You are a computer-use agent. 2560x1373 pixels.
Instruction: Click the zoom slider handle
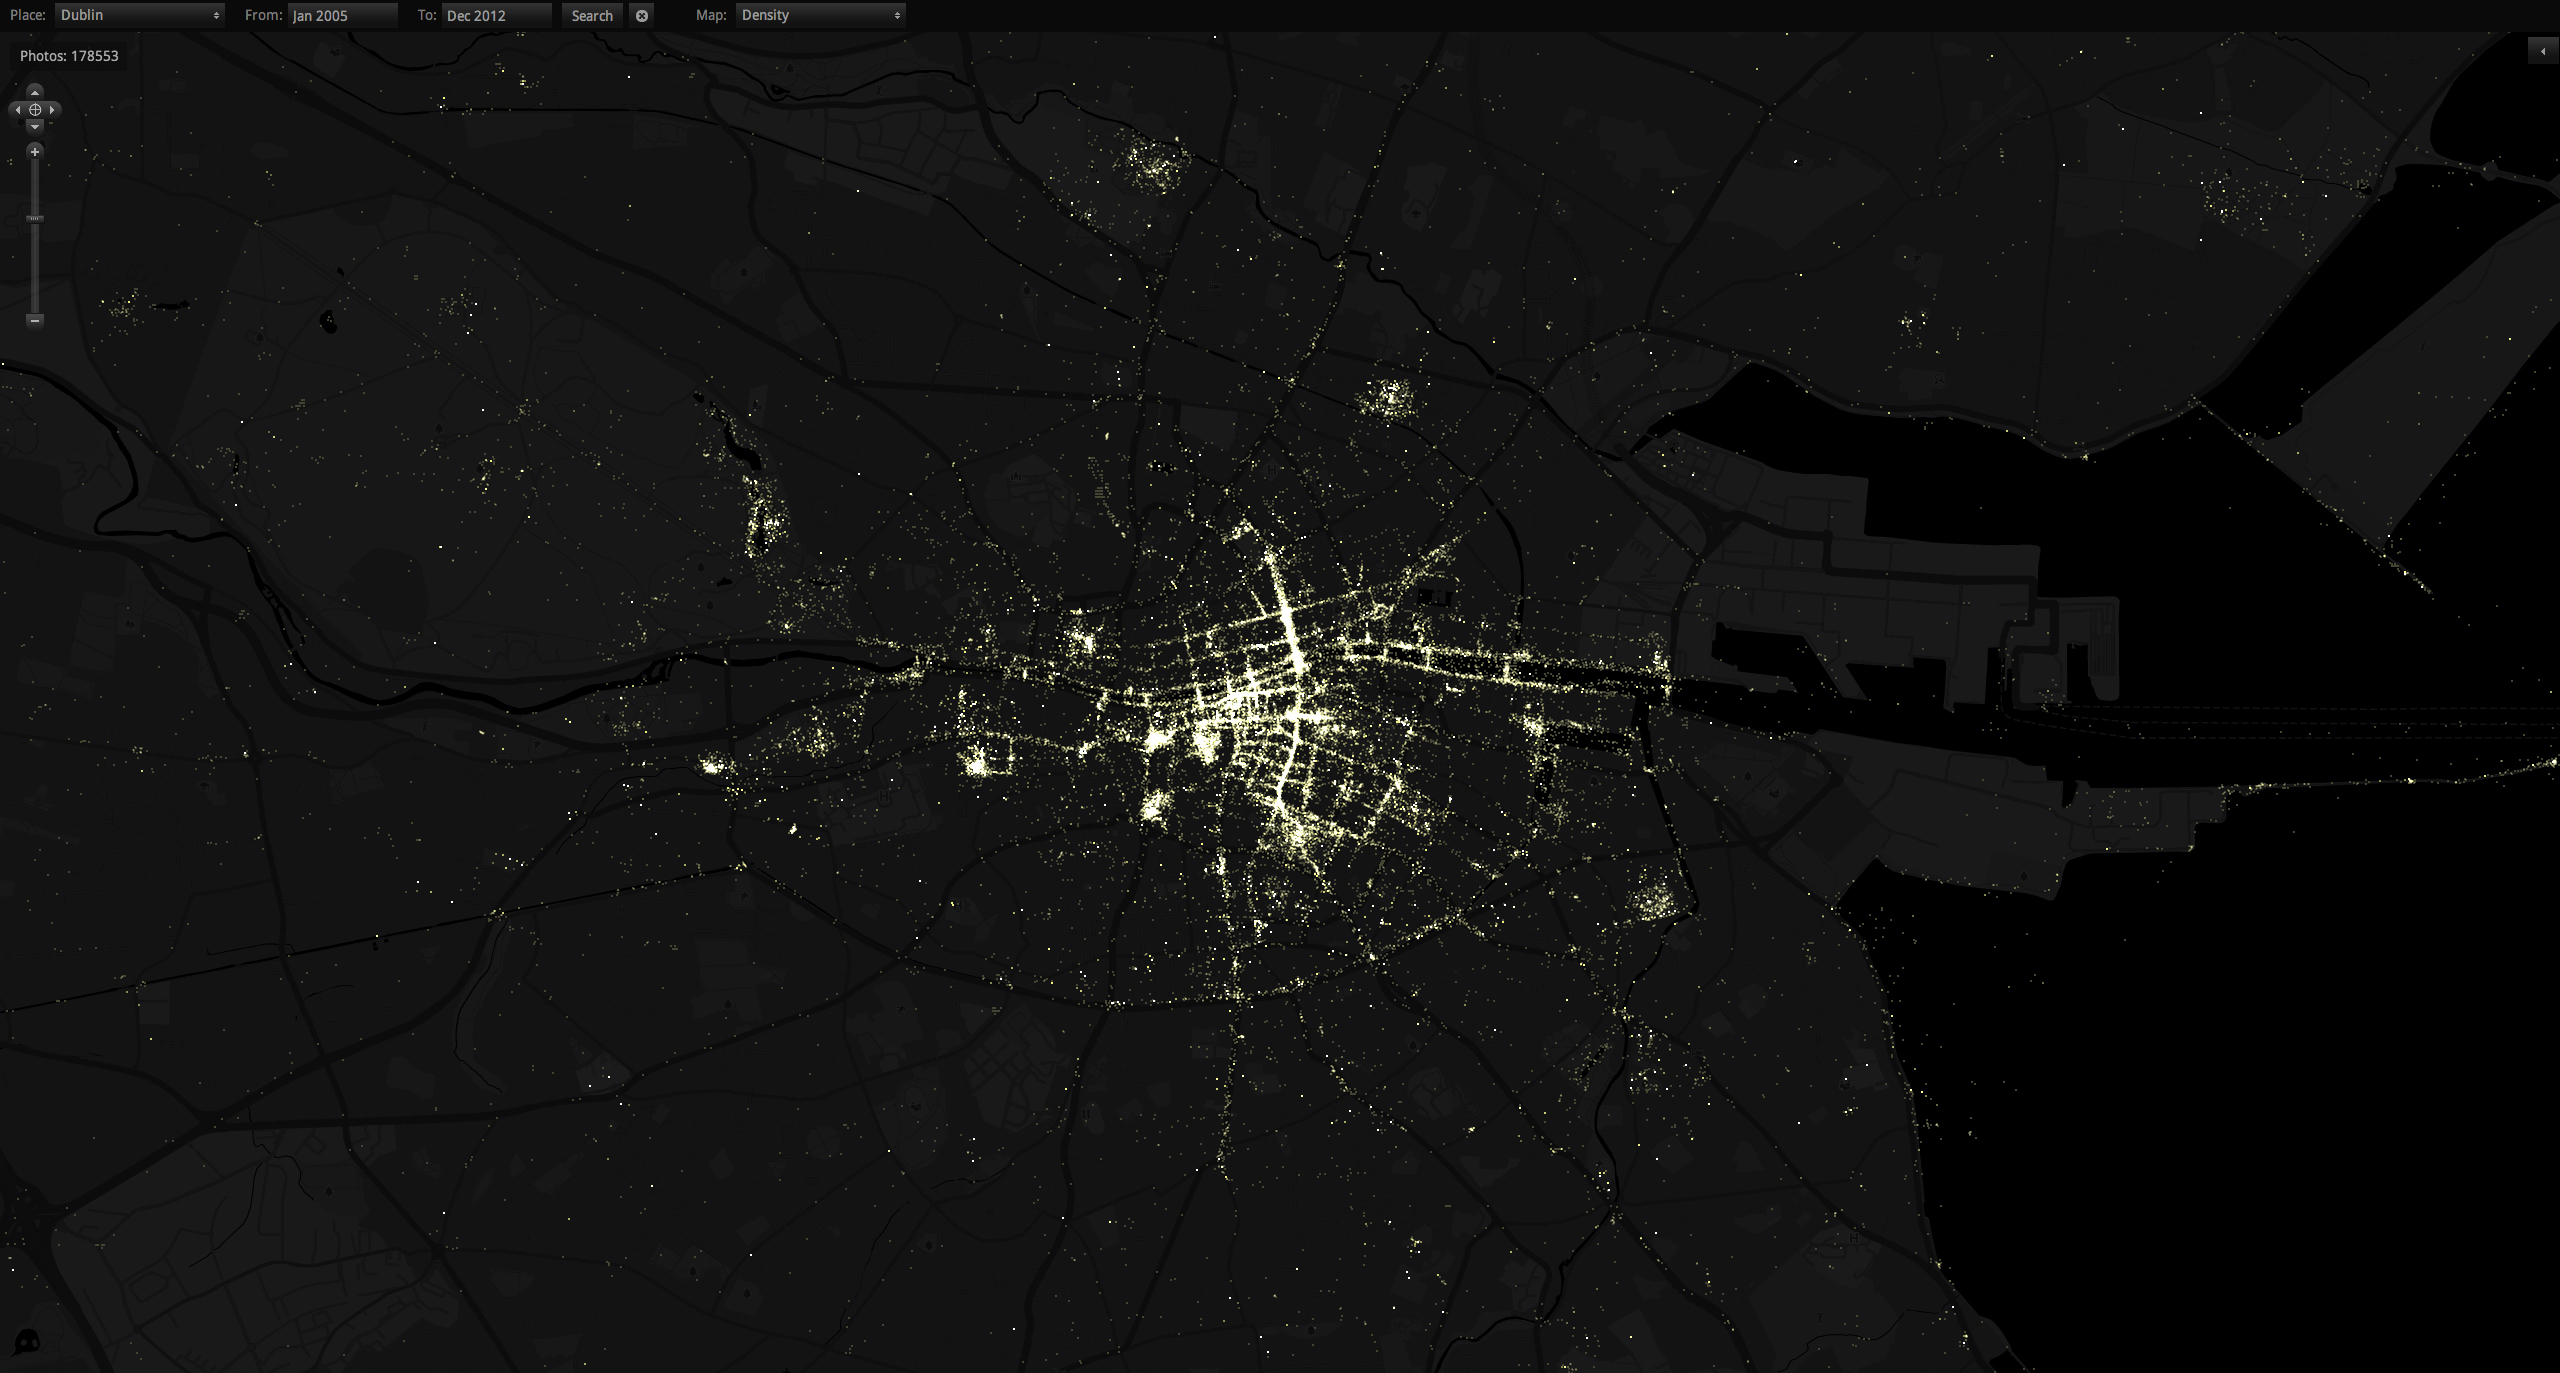tap(35, 218)
